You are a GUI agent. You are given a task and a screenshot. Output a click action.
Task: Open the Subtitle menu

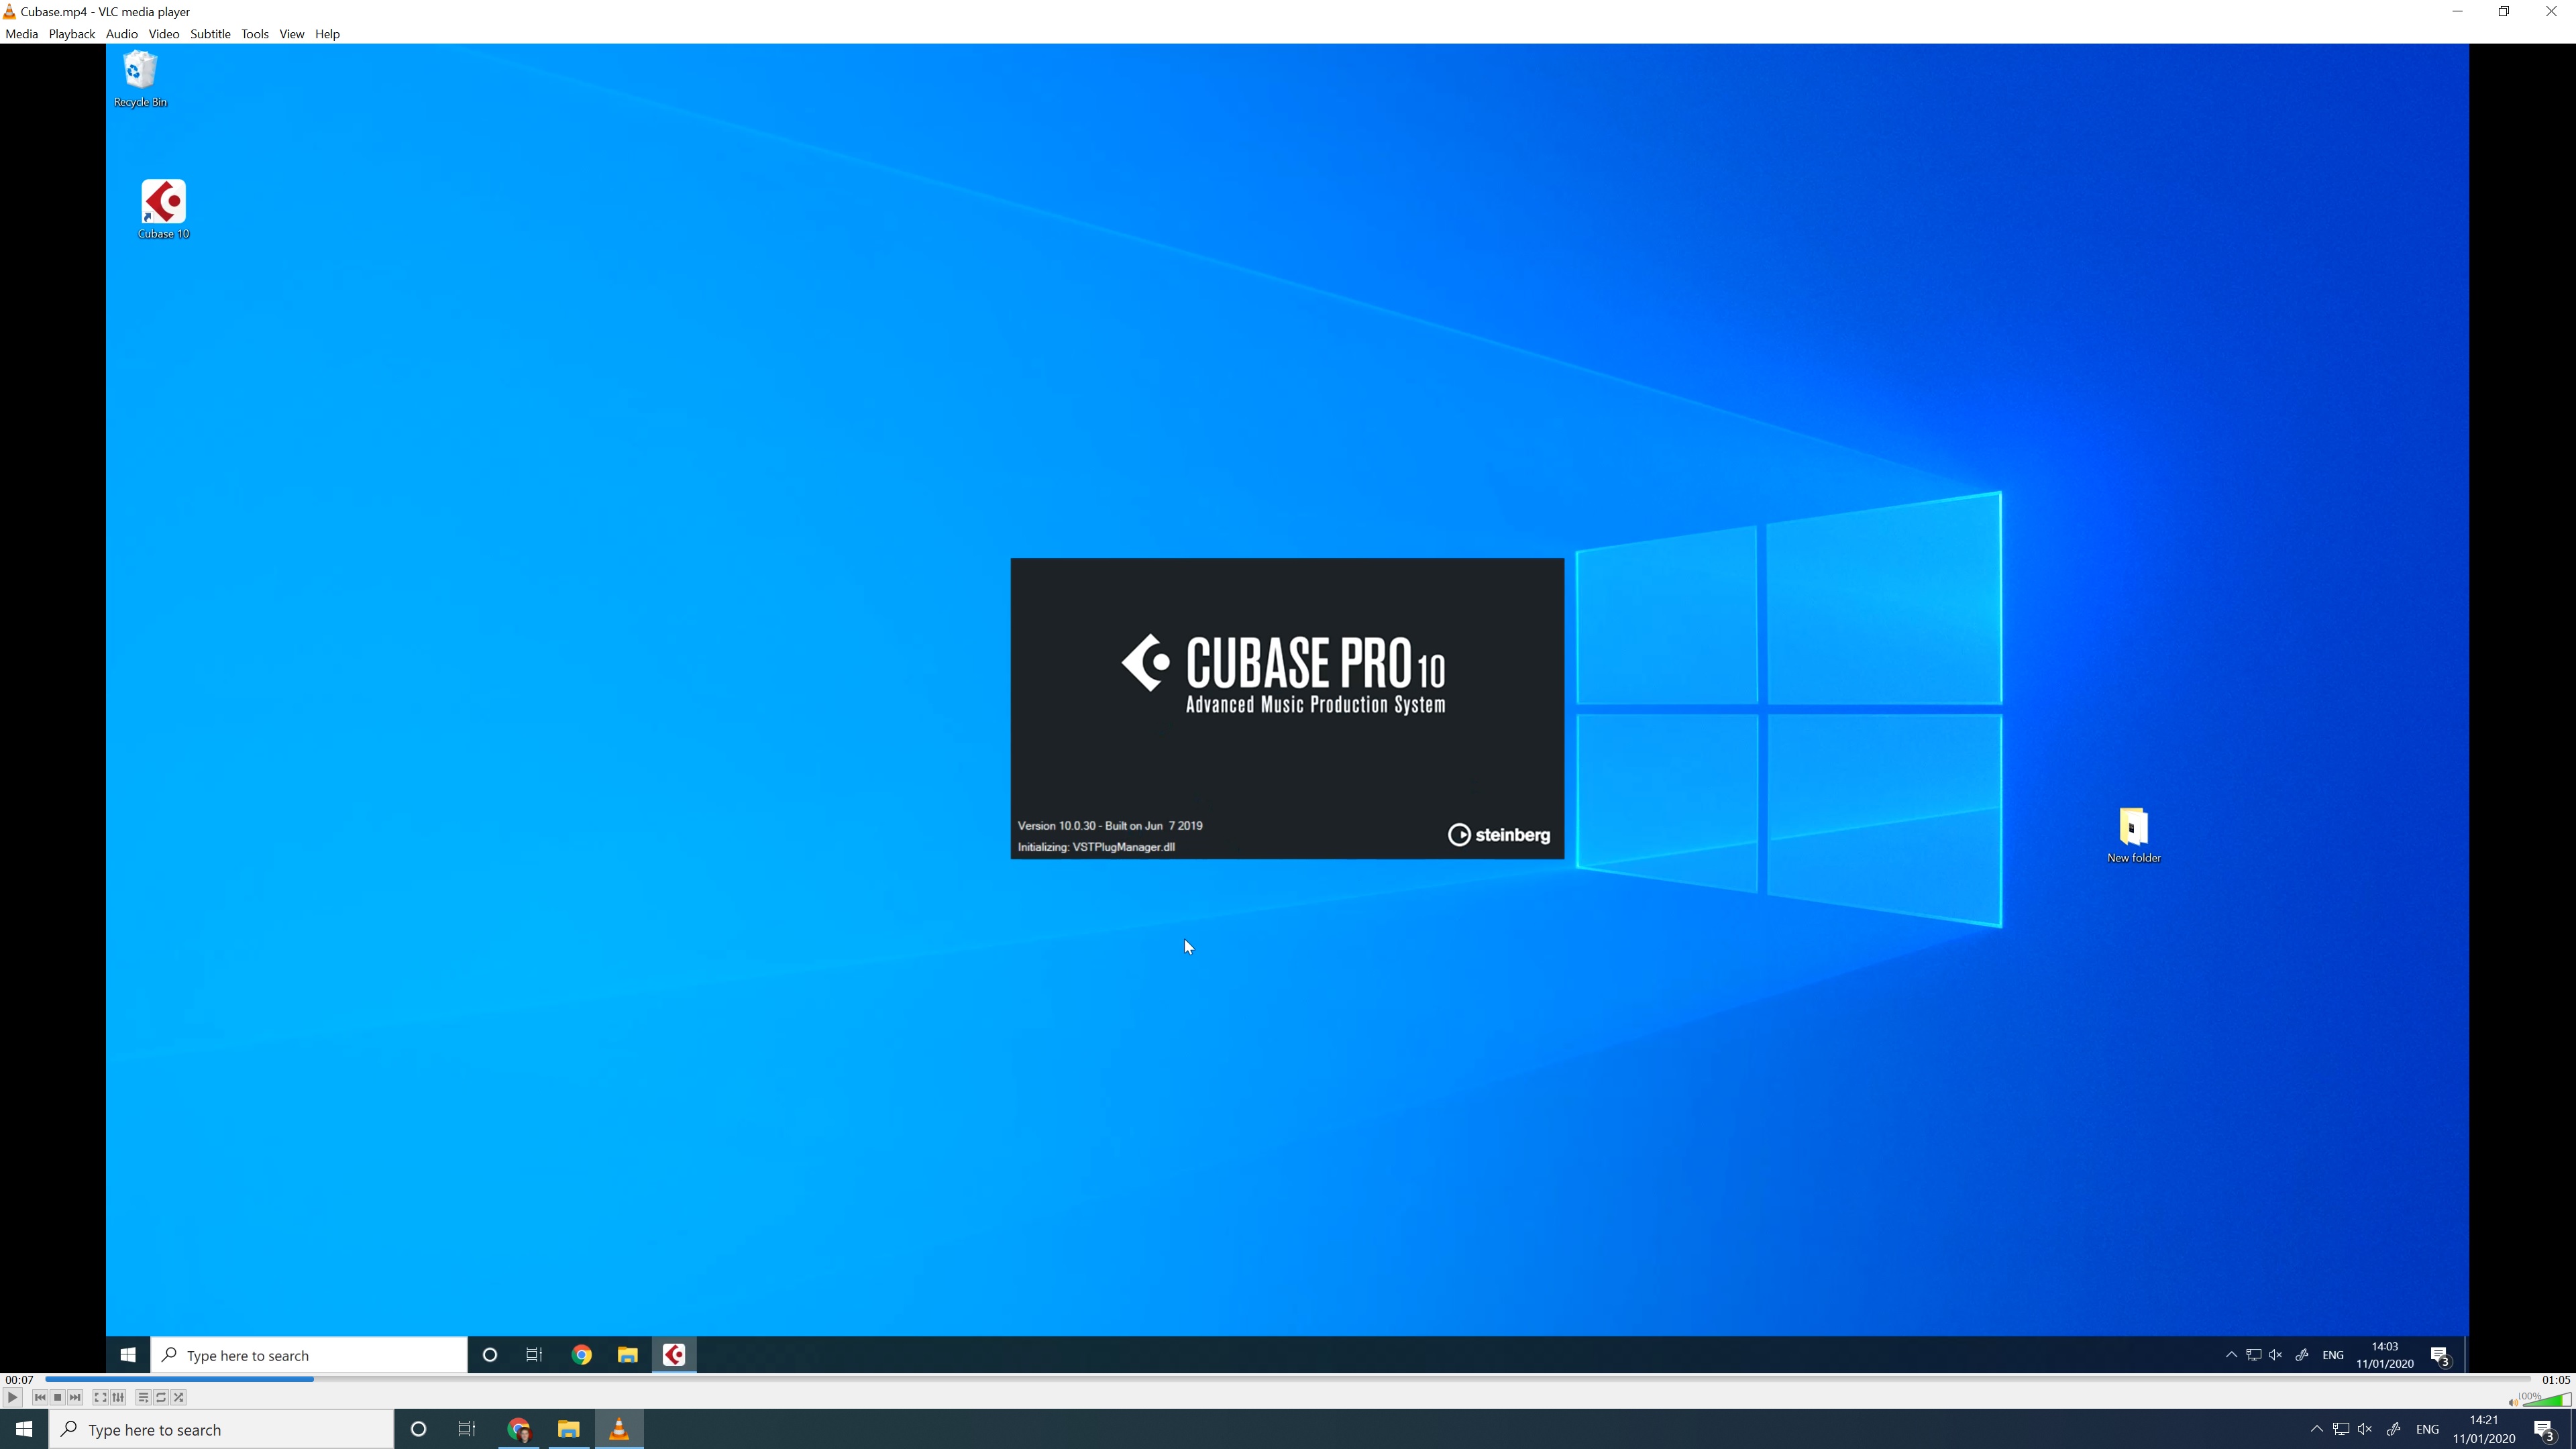210,34
